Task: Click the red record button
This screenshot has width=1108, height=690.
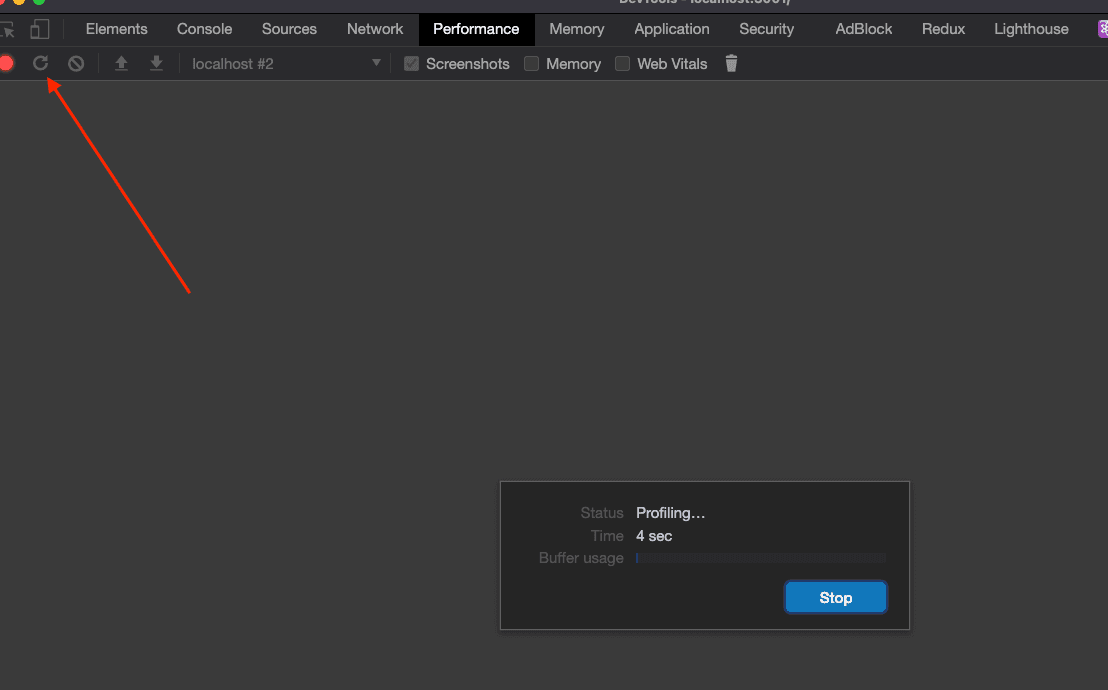Action: (x=6, y=64)
